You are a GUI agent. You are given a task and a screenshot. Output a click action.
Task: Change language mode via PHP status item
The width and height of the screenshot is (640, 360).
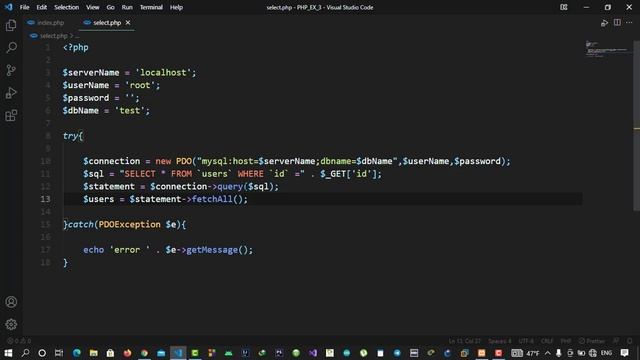(566, 341)
